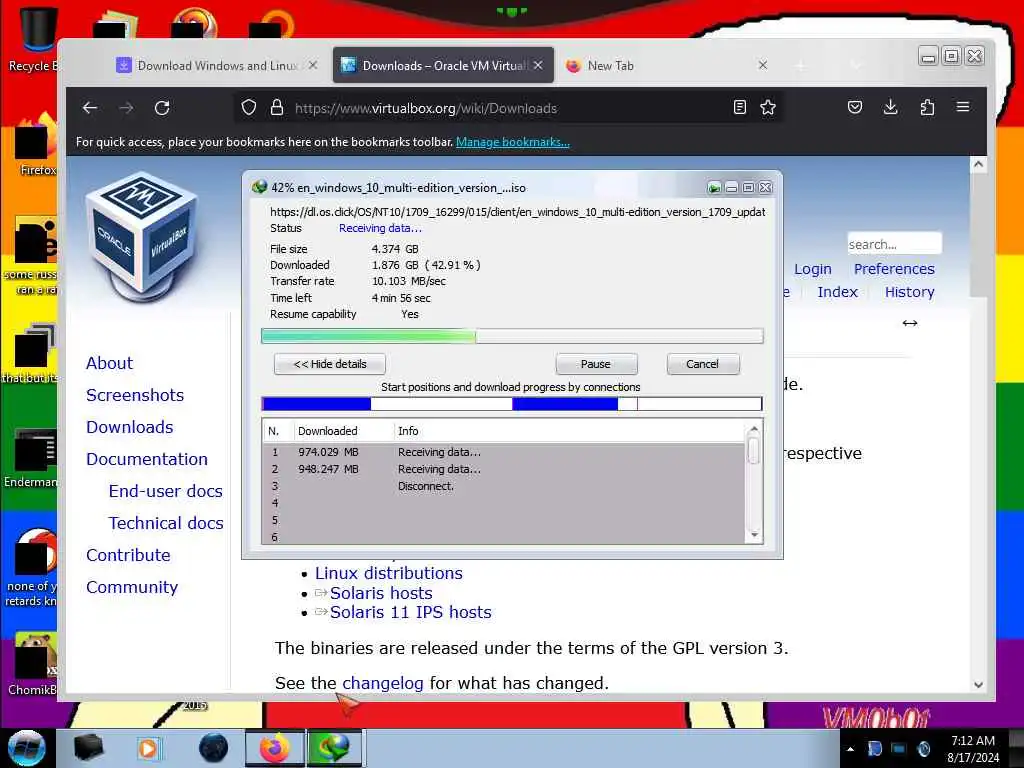Open the Index link
This screenshot has height=768, width=1024.
[x=837, y=292]
